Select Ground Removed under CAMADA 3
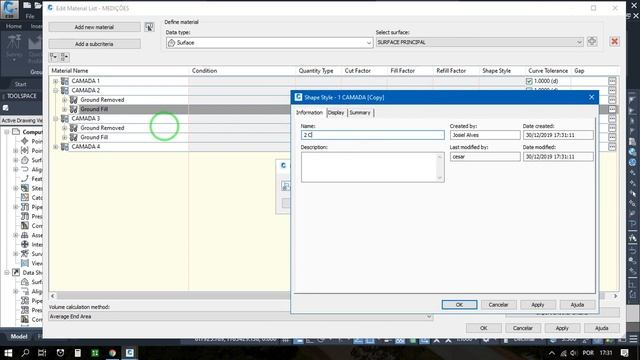 pos(102,128)
